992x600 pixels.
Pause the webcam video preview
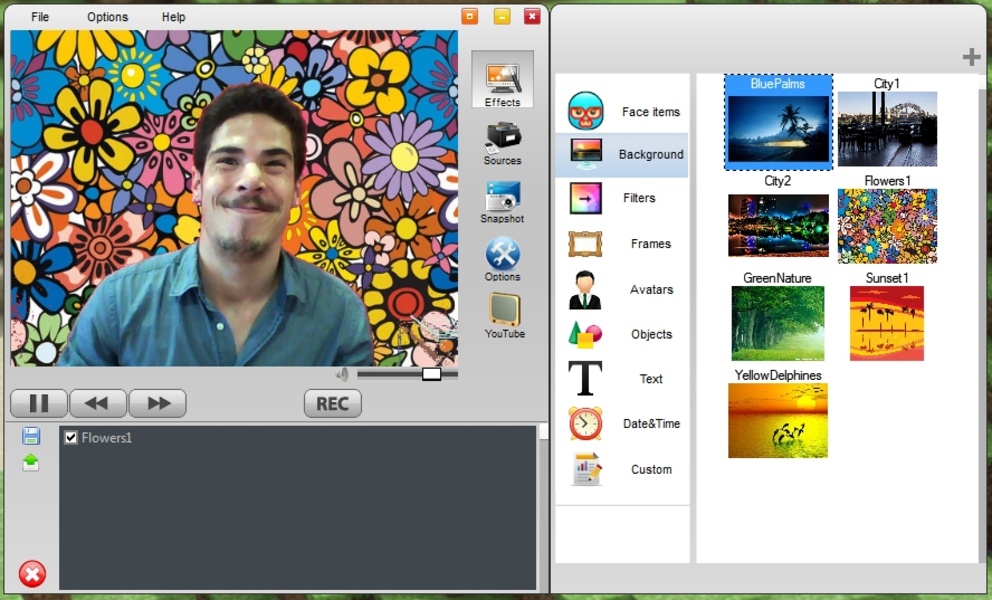tap(39, 403)
